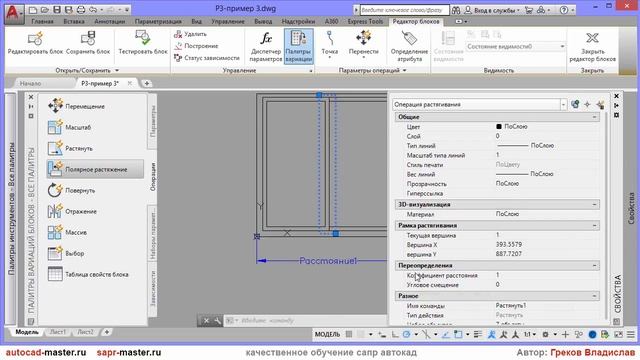
Task: Click the New drawing icon in quick access toolbar
Action: tap(33, 9)
